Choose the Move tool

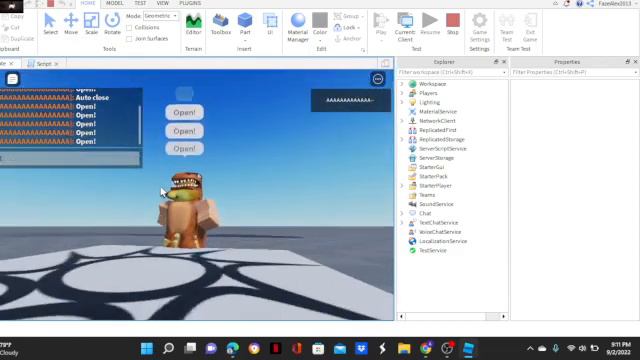point(71,24)
